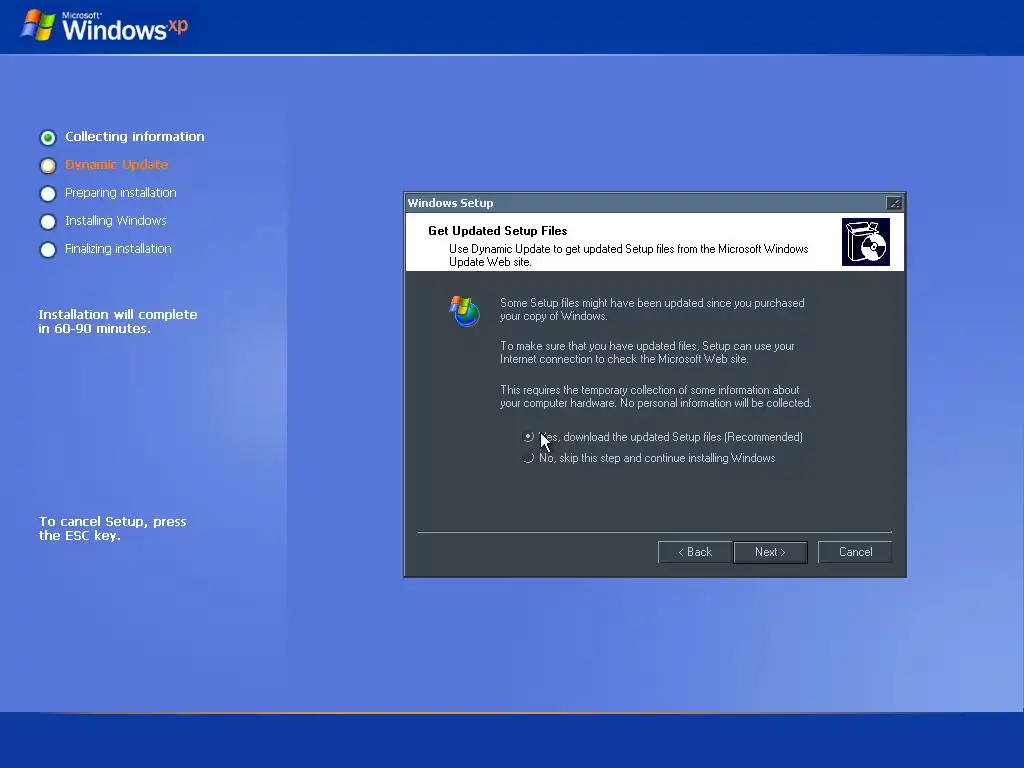Click 'Use Dynamic Update to get updated Setup files' subtitle
Image resolution: width=1024 pixels, height=768 pixels.
click(x=628, y=255)
